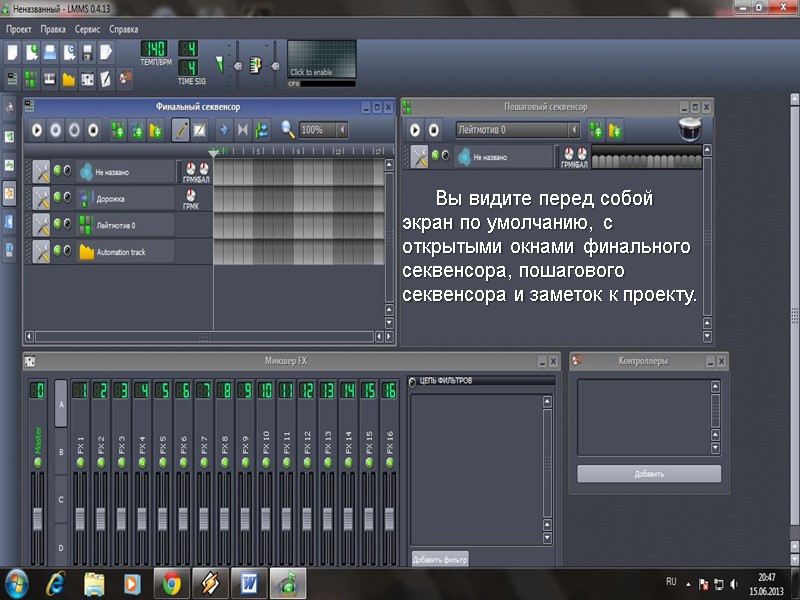Show the FX Mixer toolbar icon
The image size is (800, 600).
pyautogui.click(x=87, y=79)
